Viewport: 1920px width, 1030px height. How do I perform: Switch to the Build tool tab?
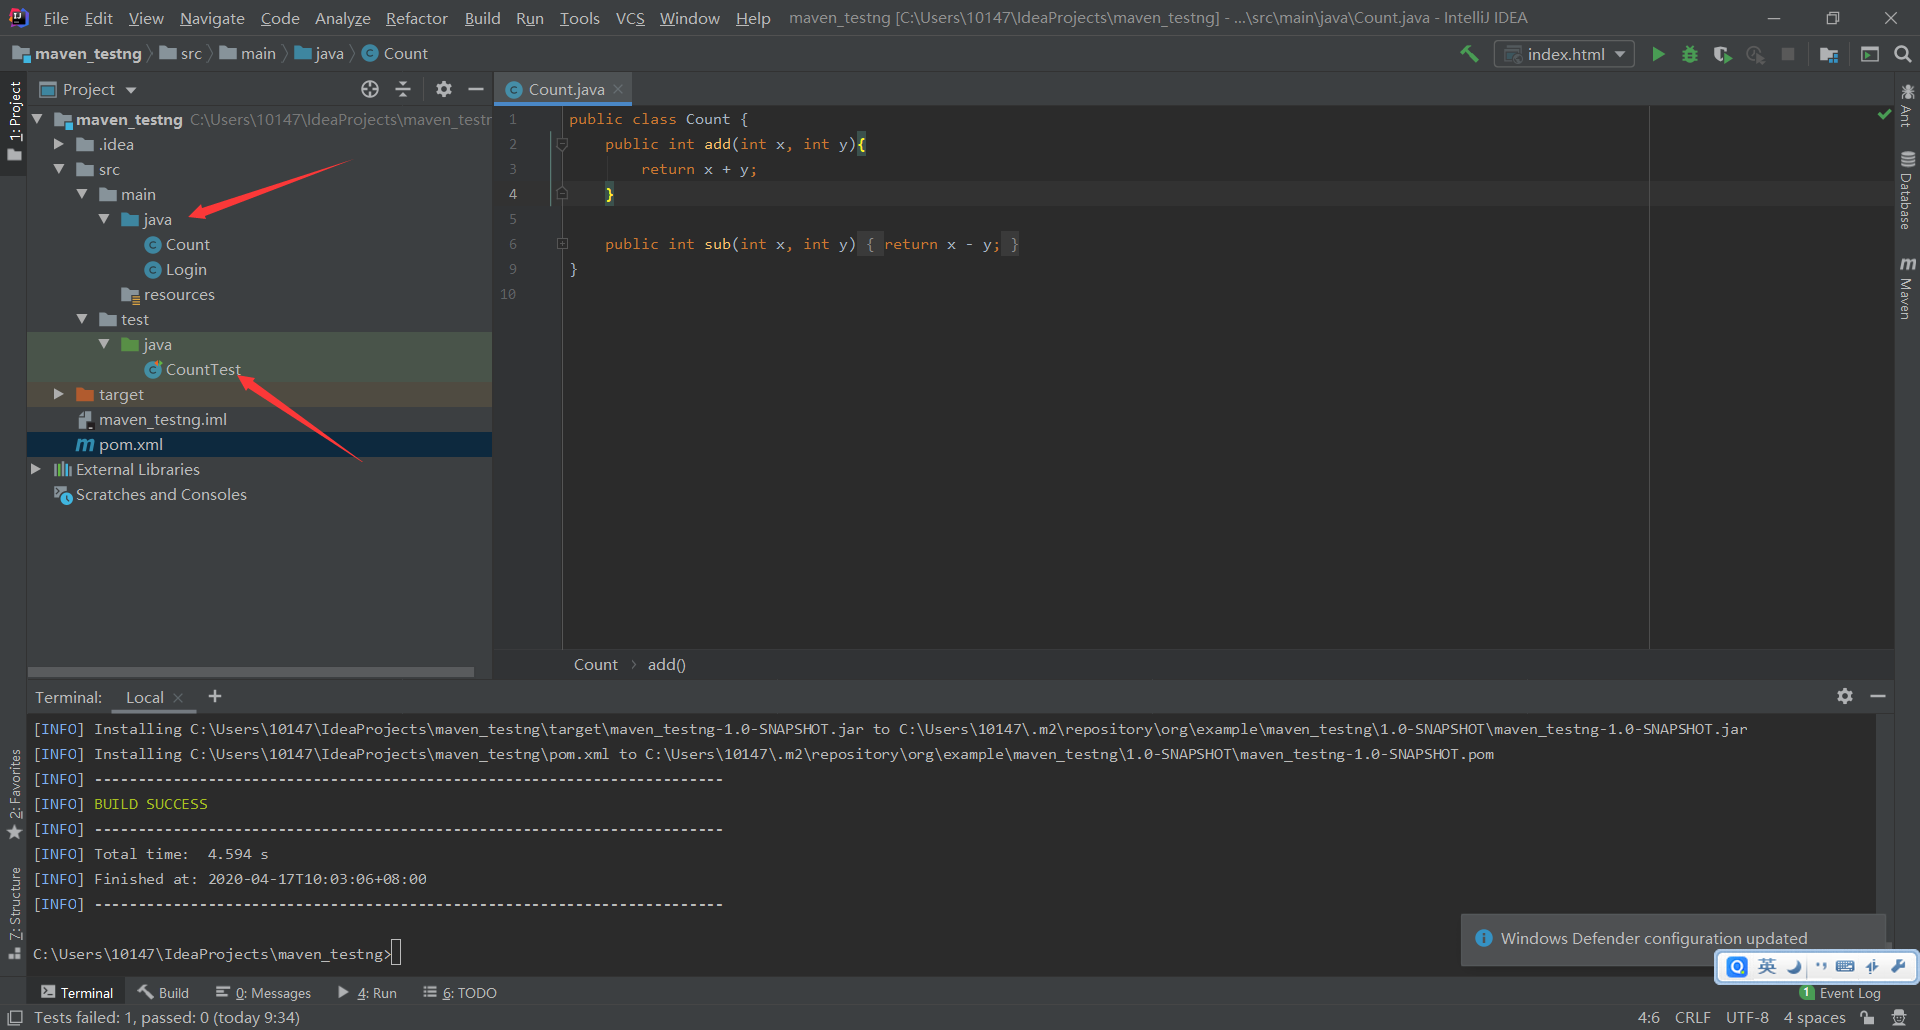164,992
